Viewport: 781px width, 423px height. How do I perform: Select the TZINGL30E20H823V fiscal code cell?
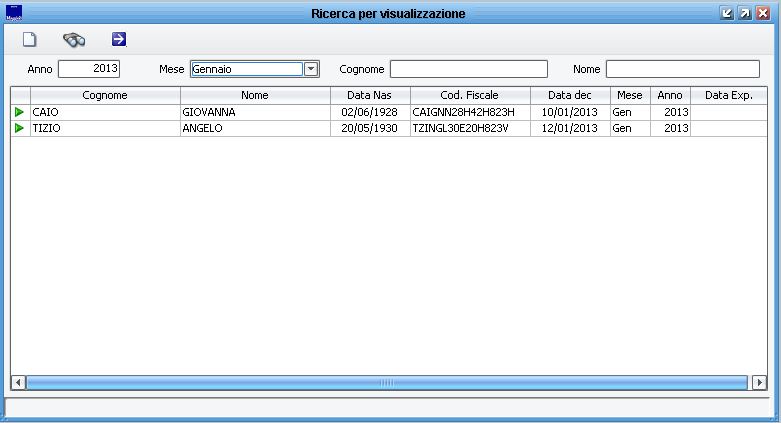tap(469, 128)
